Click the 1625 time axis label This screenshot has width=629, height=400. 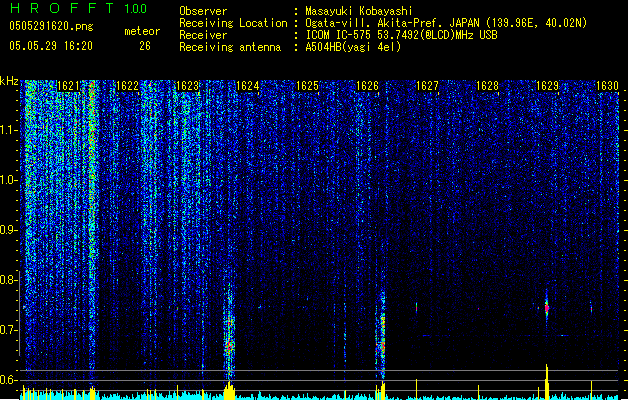tap(307, 86)
